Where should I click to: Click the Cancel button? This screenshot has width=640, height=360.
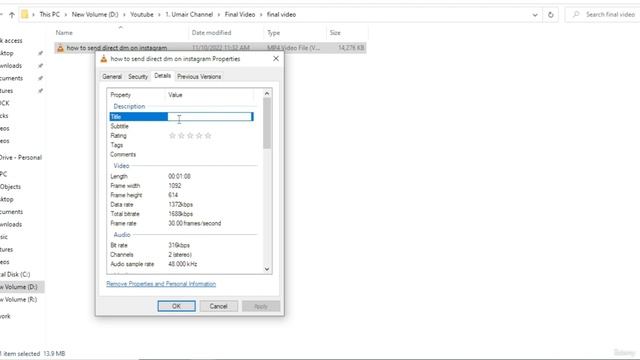(218, 306)
